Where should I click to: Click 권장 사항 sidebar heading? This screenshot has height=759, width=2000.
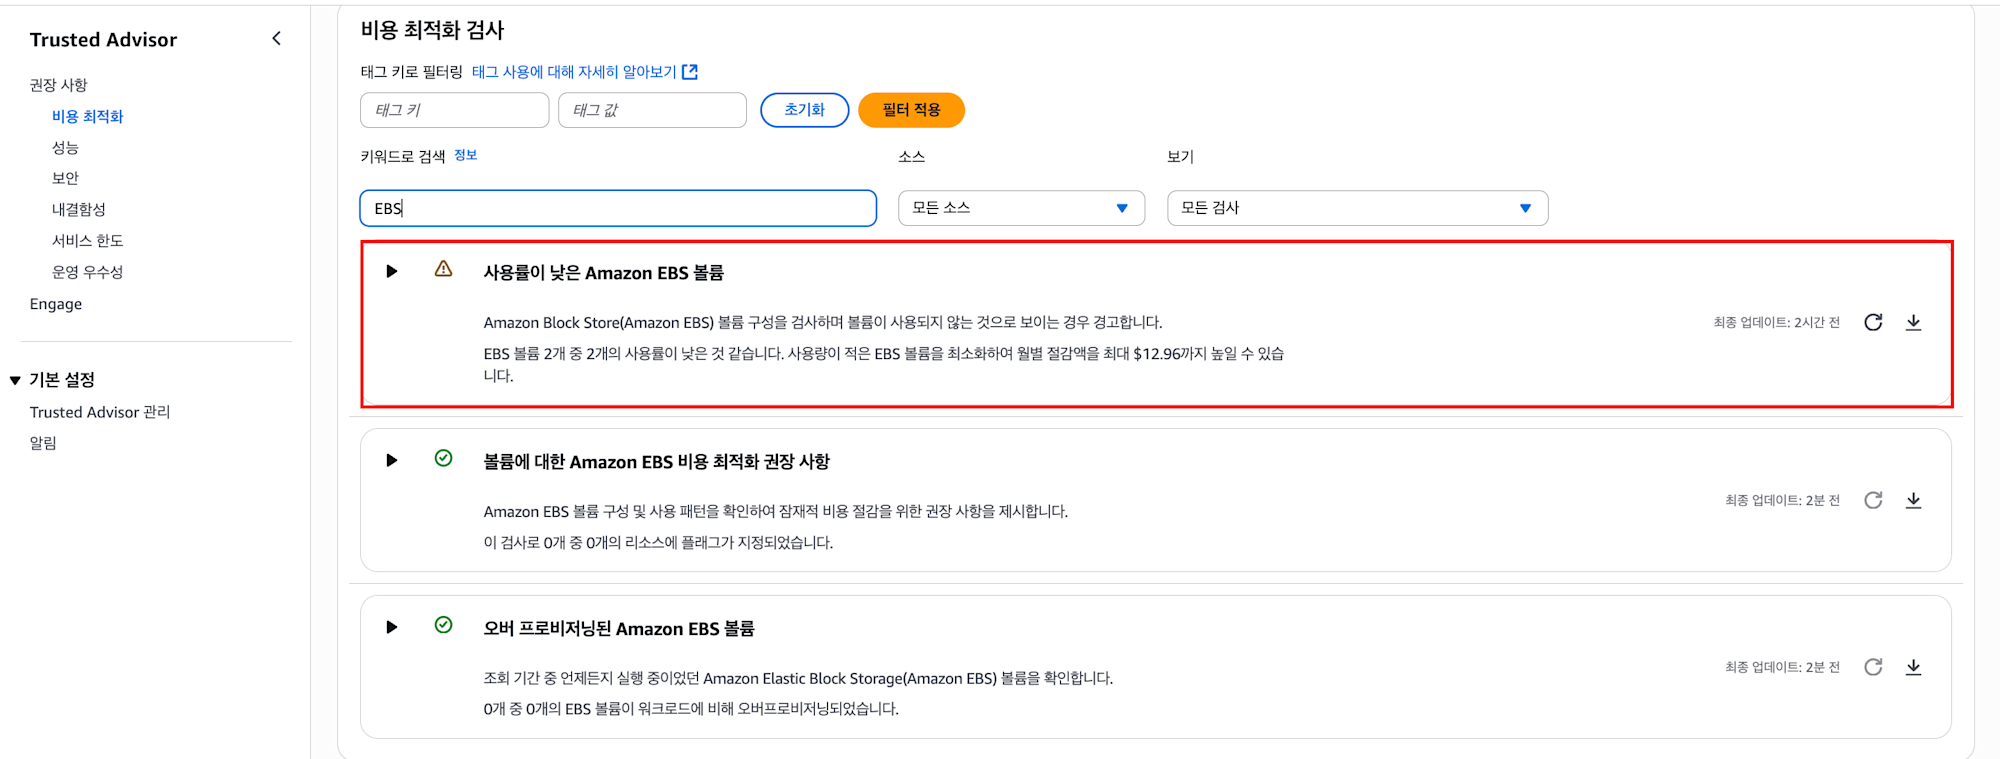pos(58,85)
